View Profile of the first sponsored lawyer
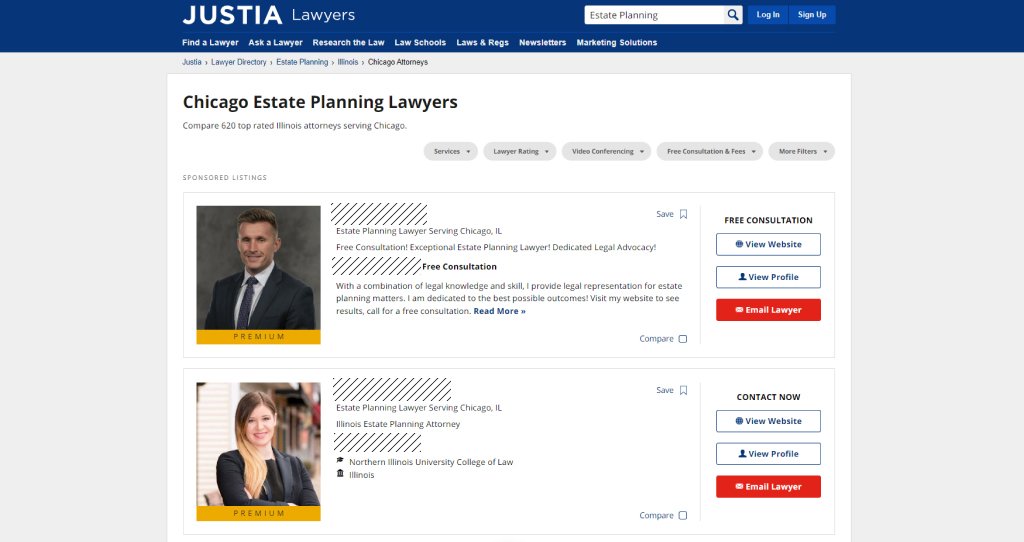Screen dimensions: 1024x542 click(768, 277)
